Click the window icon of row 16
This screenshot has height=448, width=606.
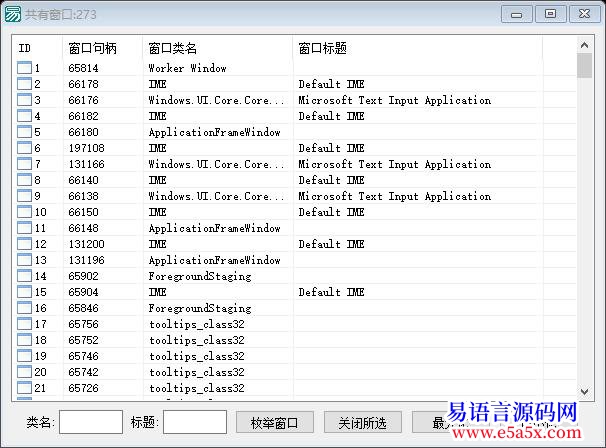click(x=24, y=308)
